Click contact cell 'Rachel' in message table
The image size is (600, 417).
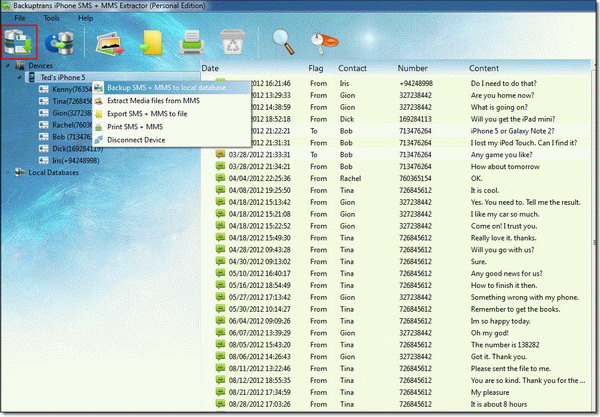tap(350, 178)
